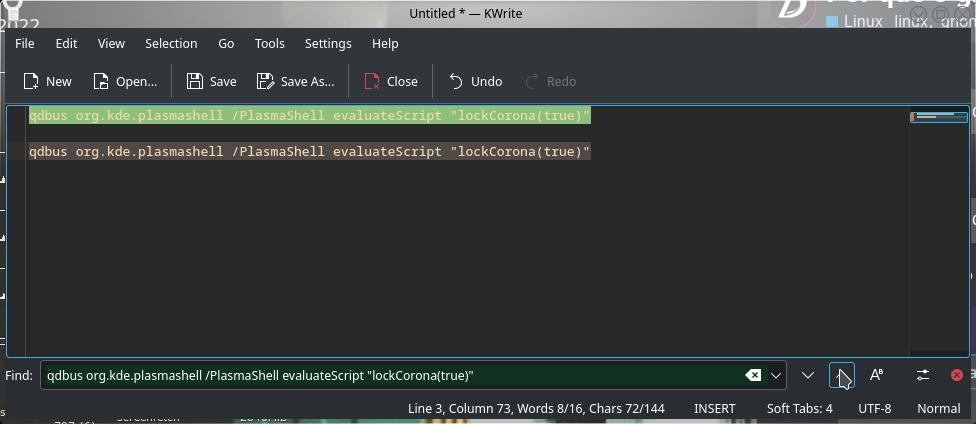Jump to previous search match
The image size is (976, 424).
[842, 375]
